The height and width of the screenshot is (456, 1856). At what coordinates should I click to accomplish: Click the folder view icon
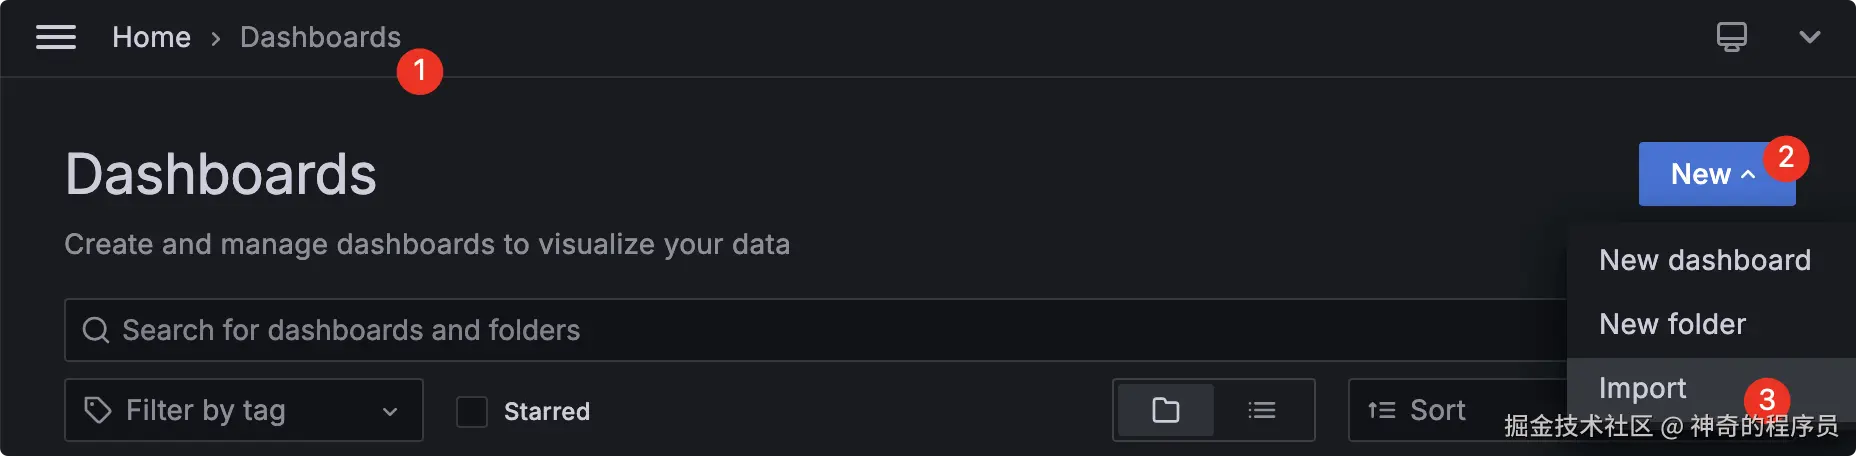1165,410
